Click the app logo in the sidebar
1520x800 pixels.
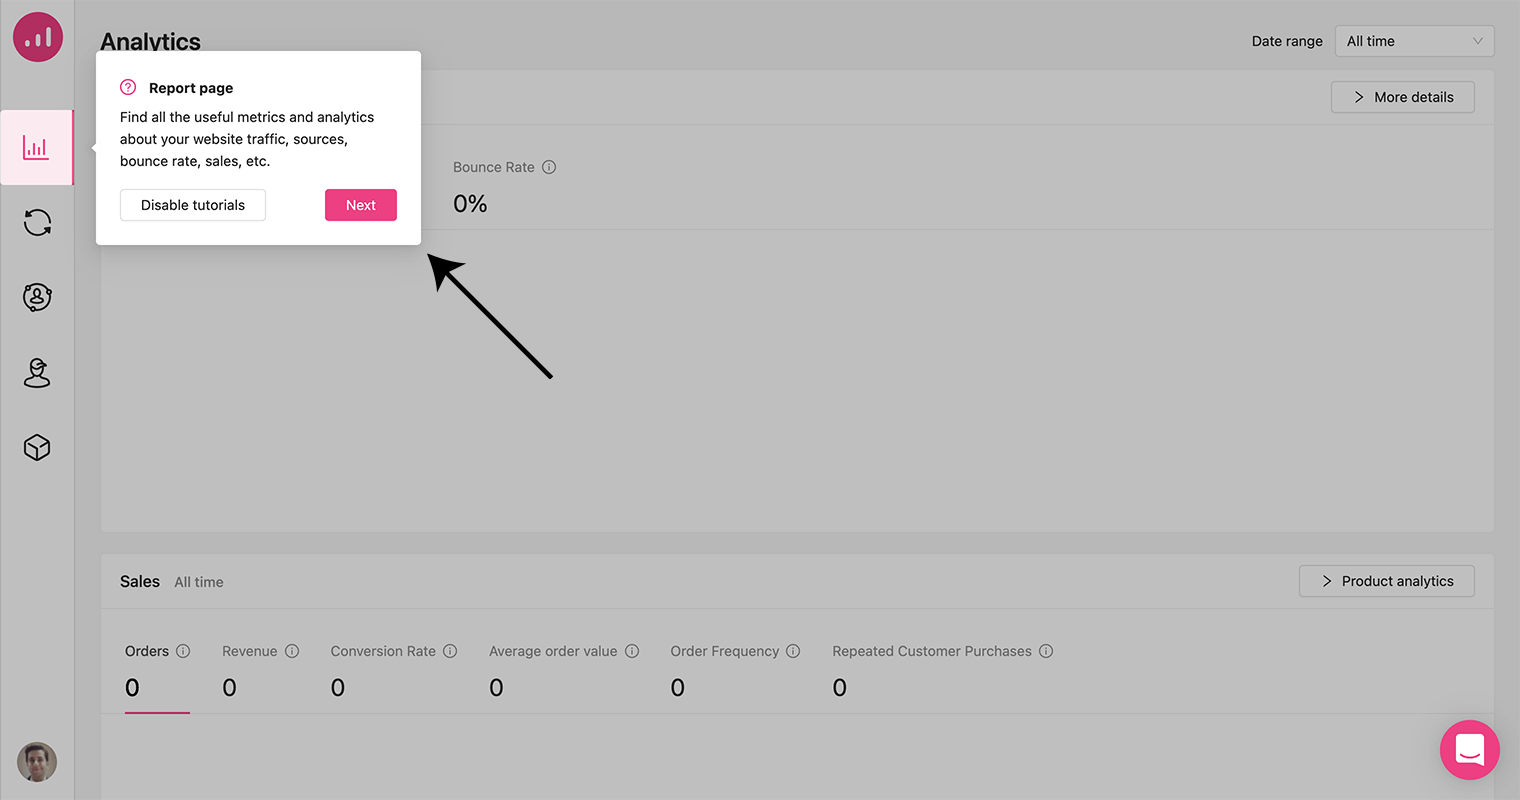(38, 37)
